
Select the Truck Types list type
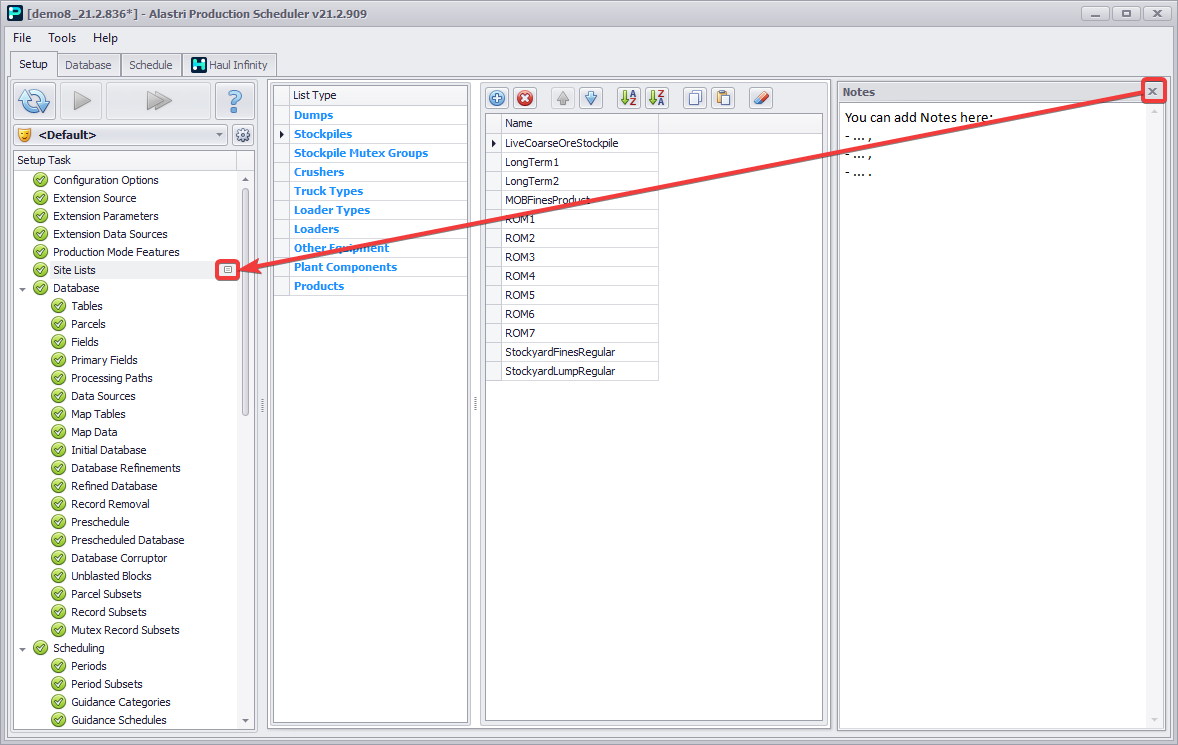click(328, 191)
